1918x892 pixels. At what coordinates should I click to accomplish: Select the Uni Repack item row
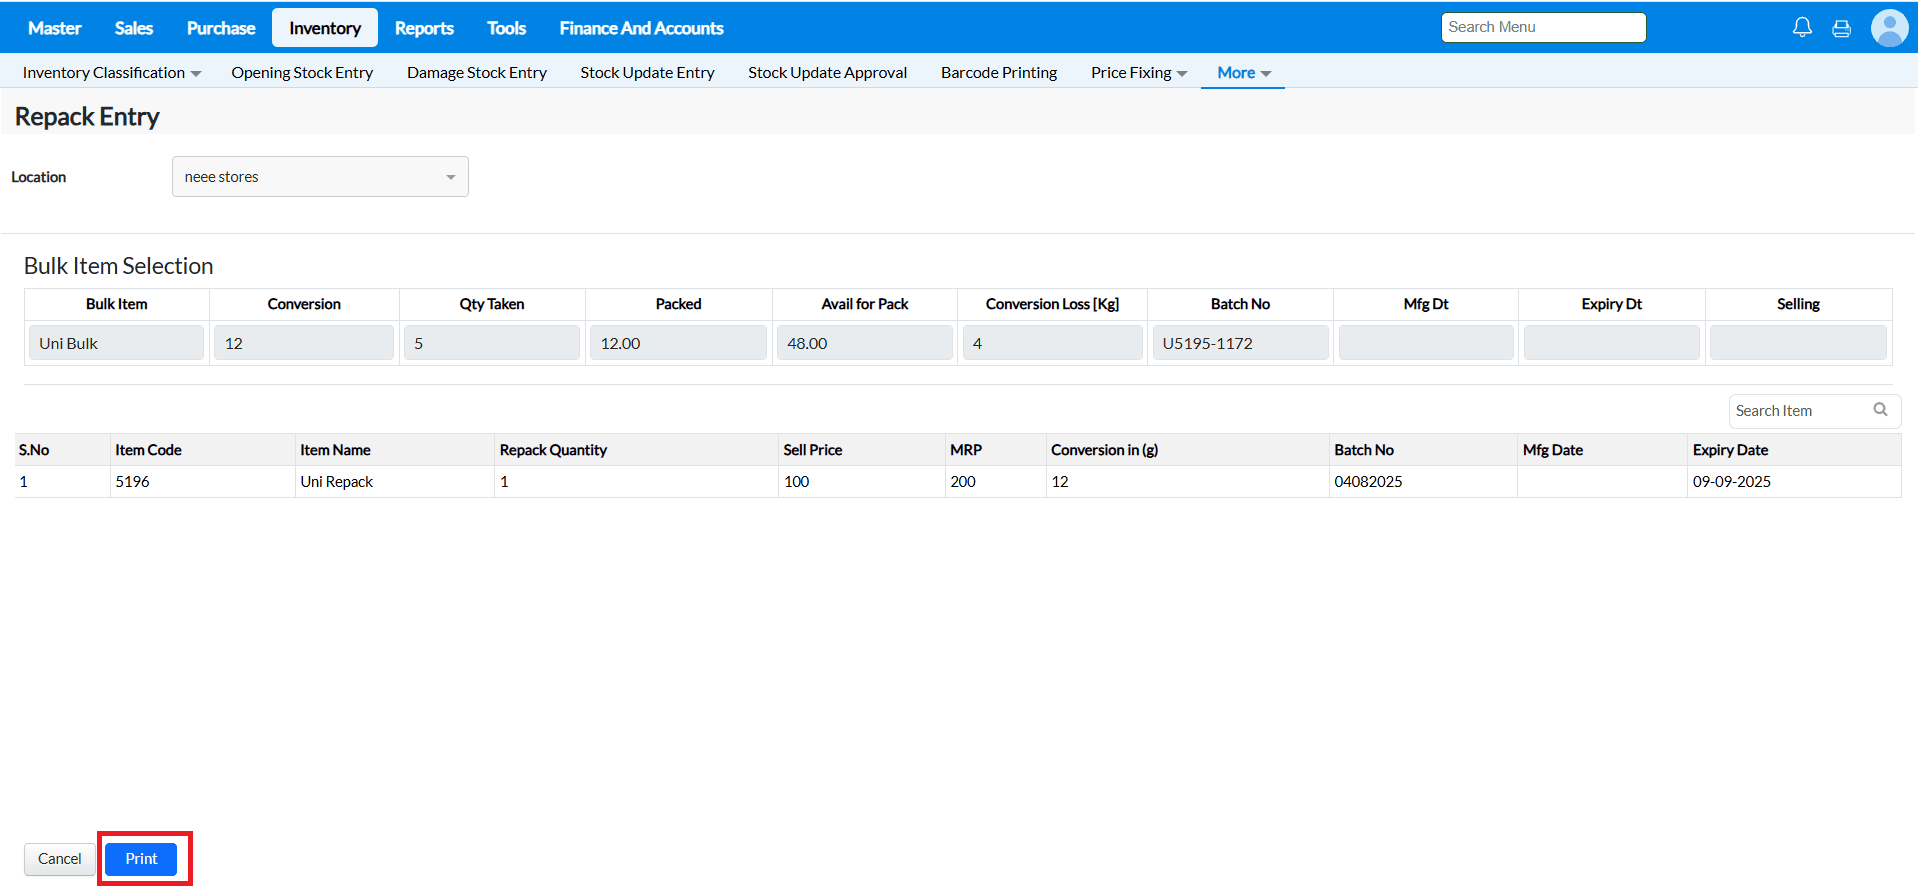[336, 482]
